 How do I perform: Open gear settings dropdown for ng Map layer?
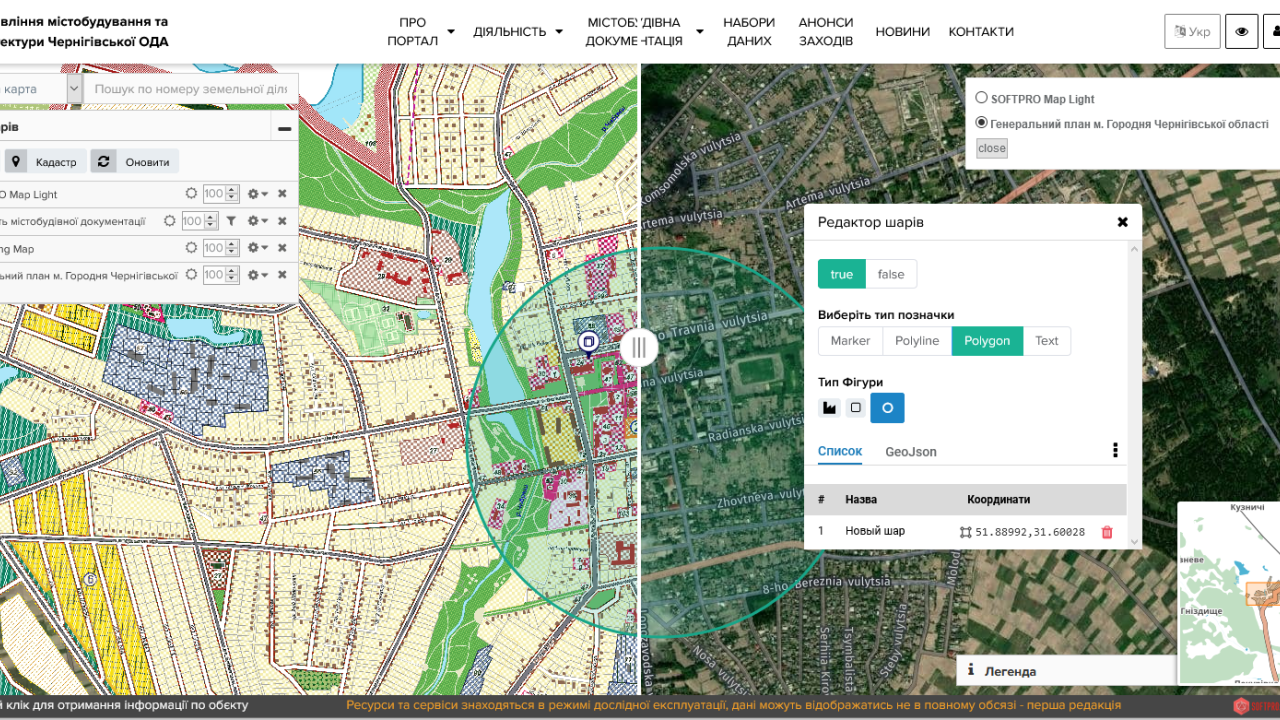coord(258,248)
